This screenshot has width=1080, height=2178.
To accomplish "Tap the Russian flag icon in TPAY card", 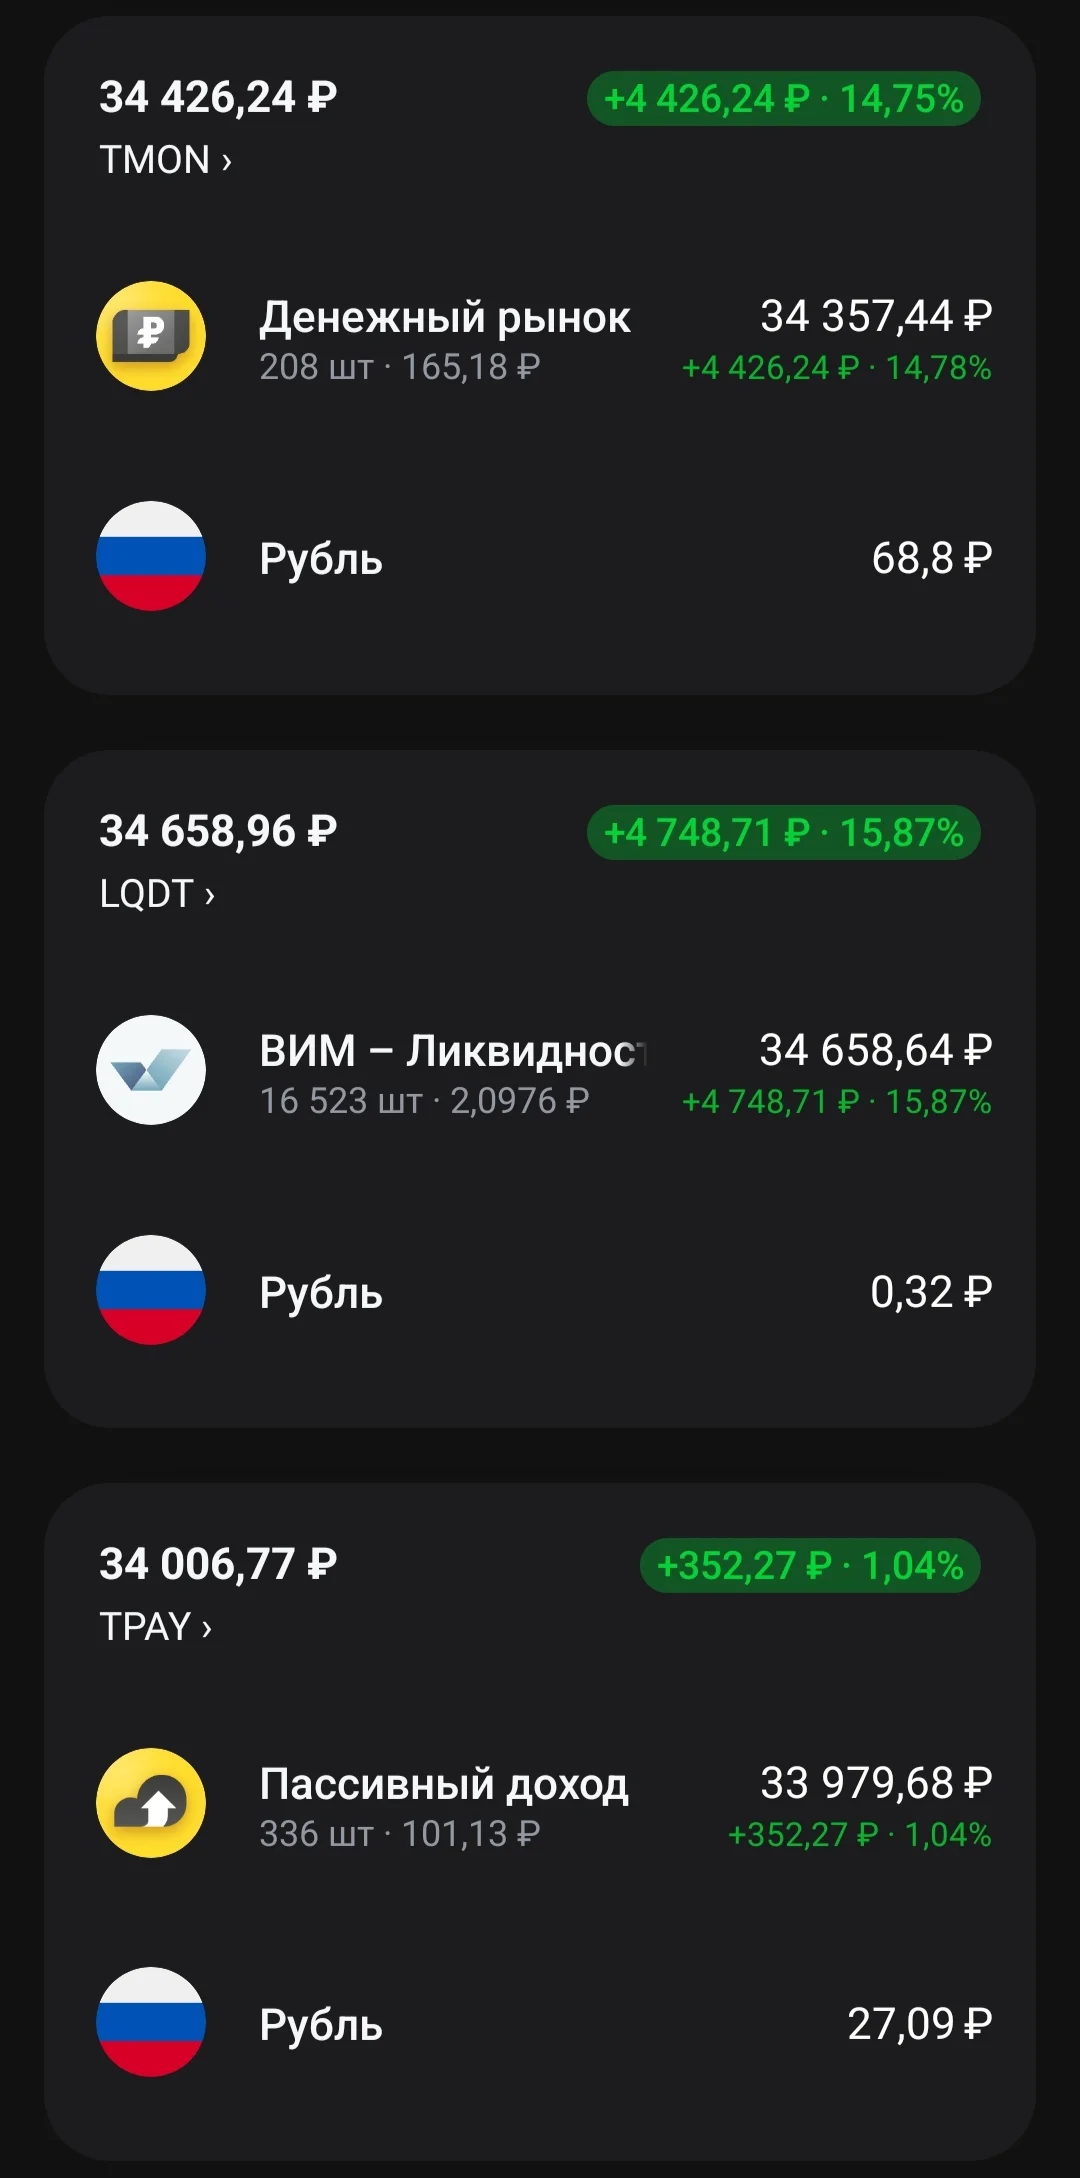I will 151,2022.
